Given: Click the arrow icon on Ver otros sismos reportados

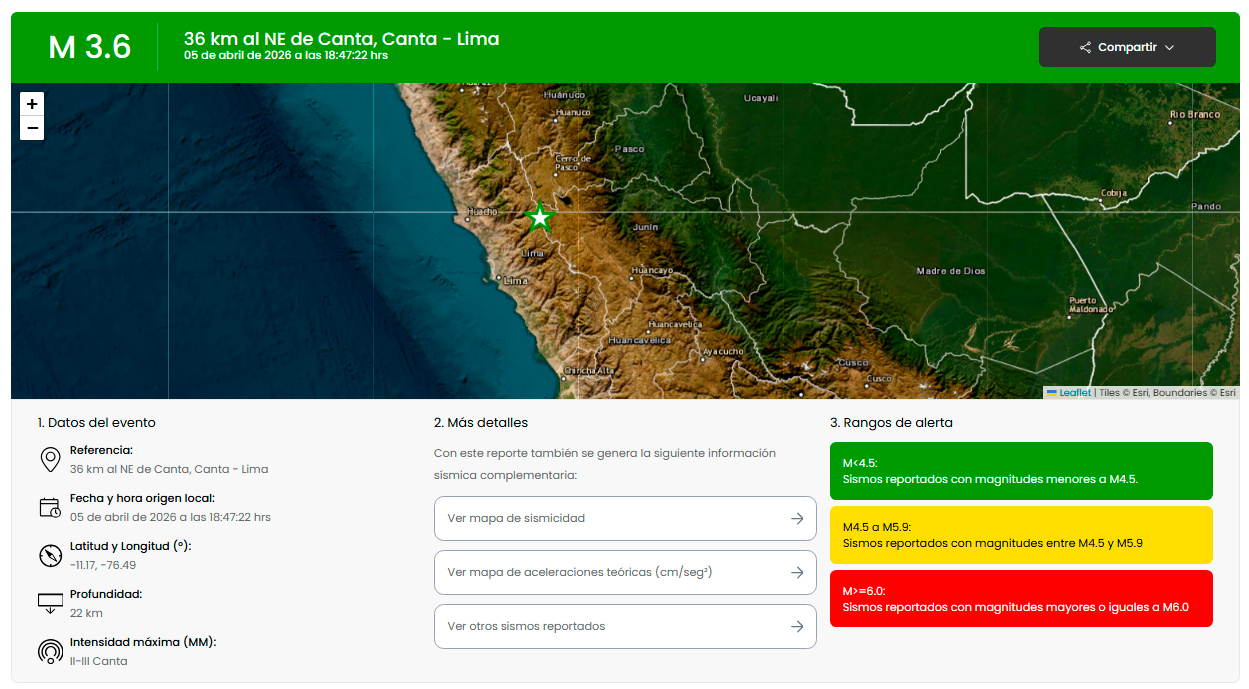Looking at the screenshot, I should point(797,626).
